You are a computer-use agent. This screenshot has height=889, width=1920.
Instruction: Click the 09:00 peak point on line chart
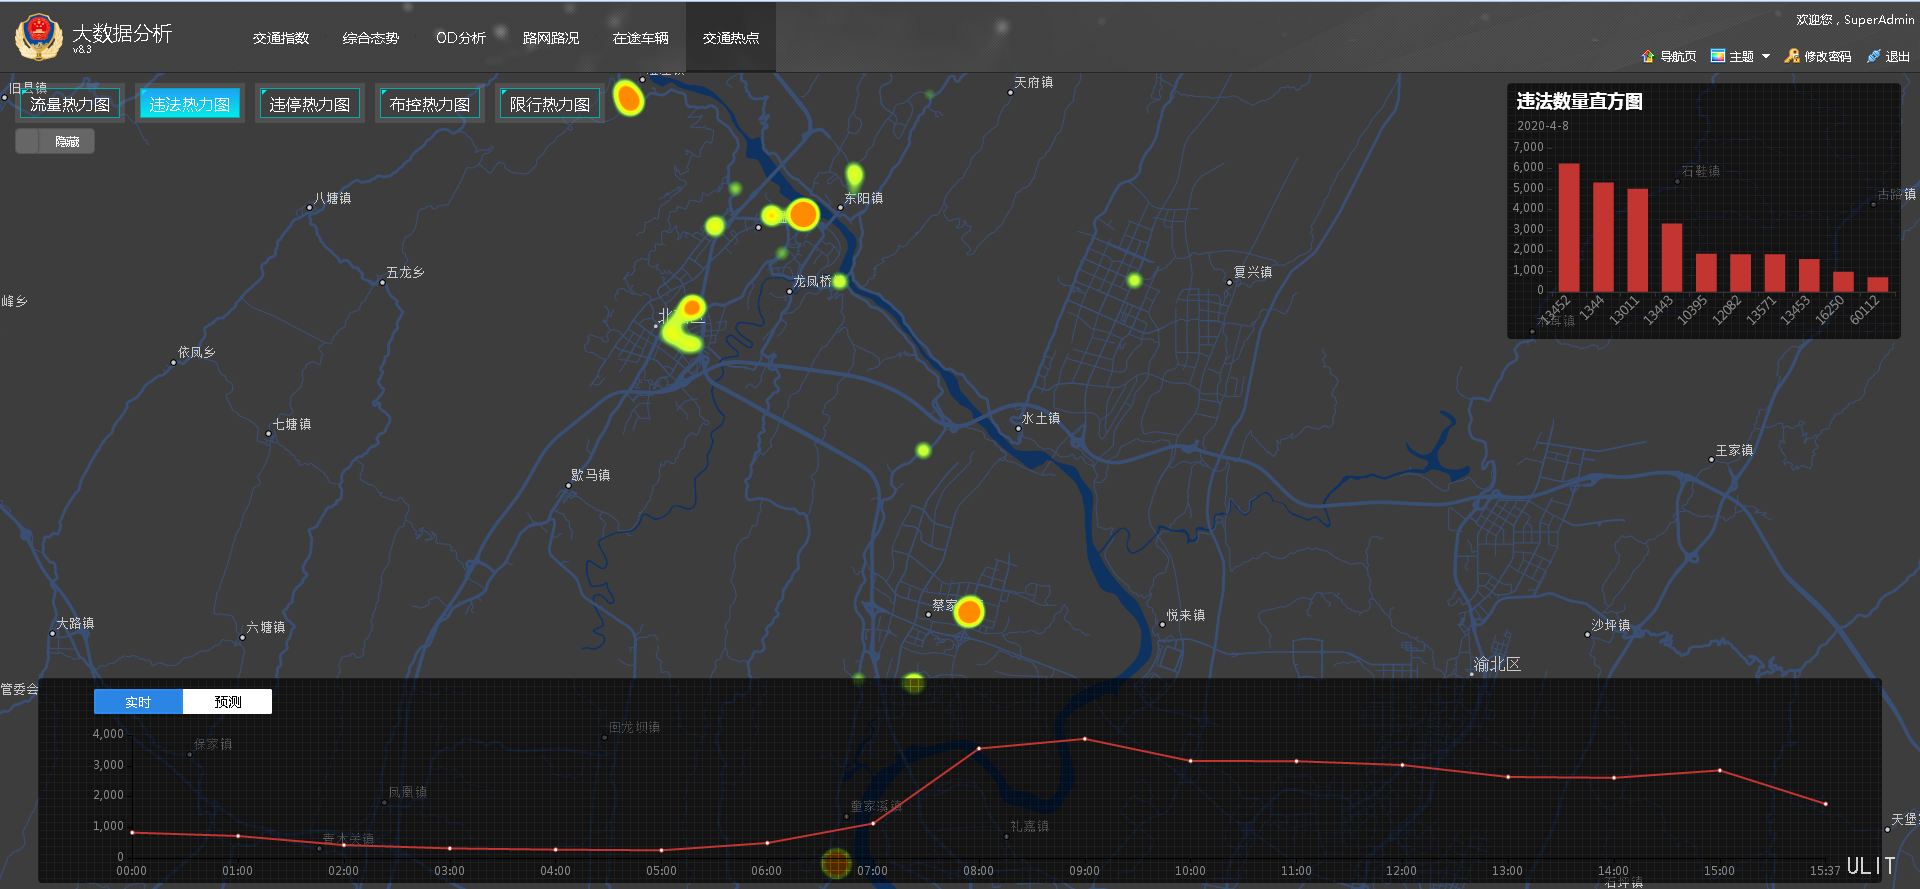coord(1085,739)
